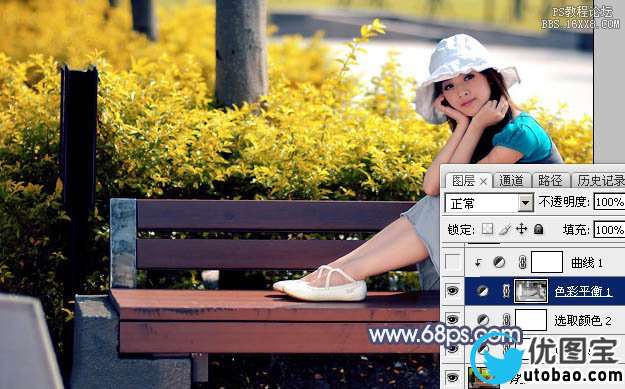Click adjustment icon of 色彩平衡 1 layer

[482, 291]
